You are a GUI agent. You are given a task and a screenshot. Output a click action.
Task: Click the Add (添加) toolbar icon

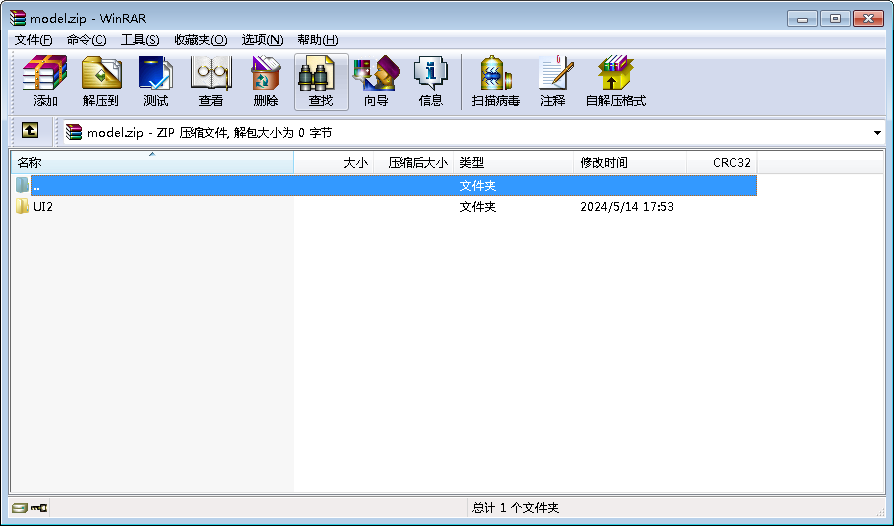[45, 82]
